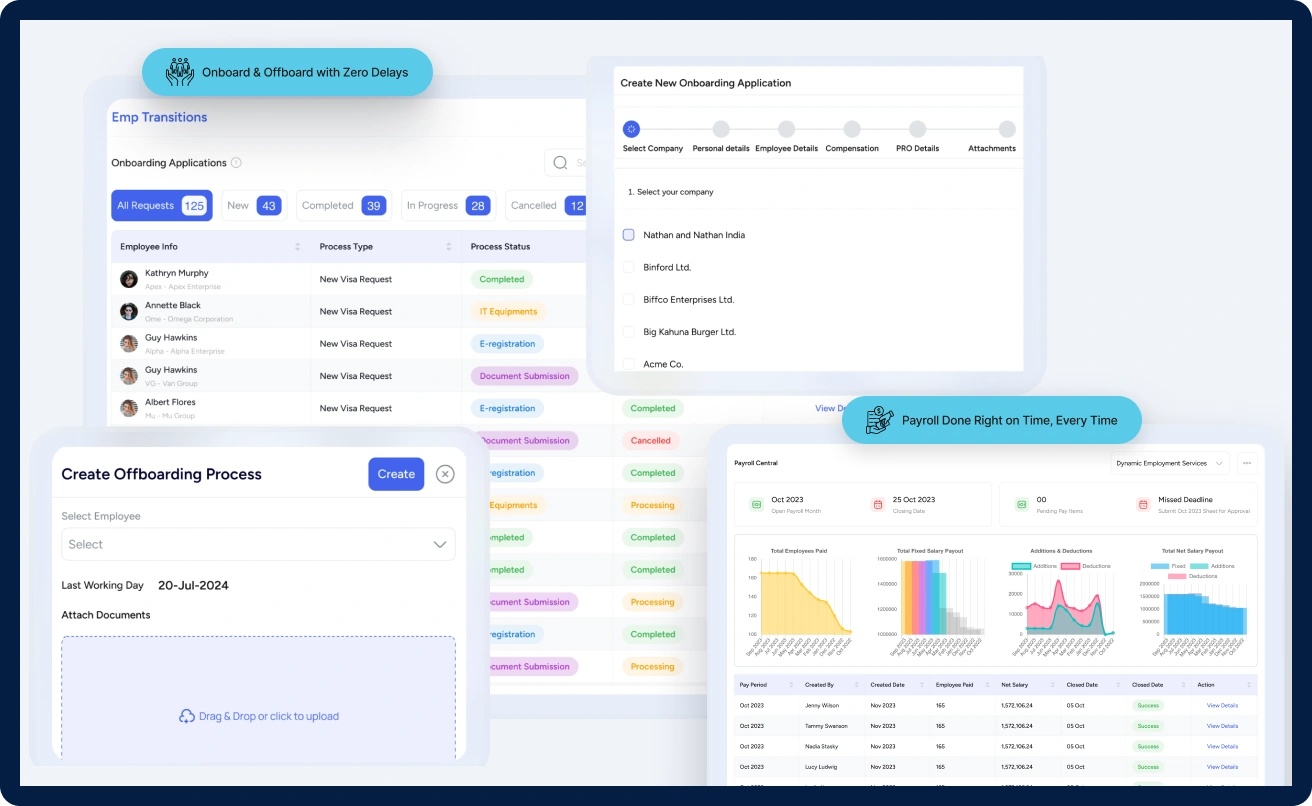Click the calendar icon next to 25 Oct 2023

(878, 505)
